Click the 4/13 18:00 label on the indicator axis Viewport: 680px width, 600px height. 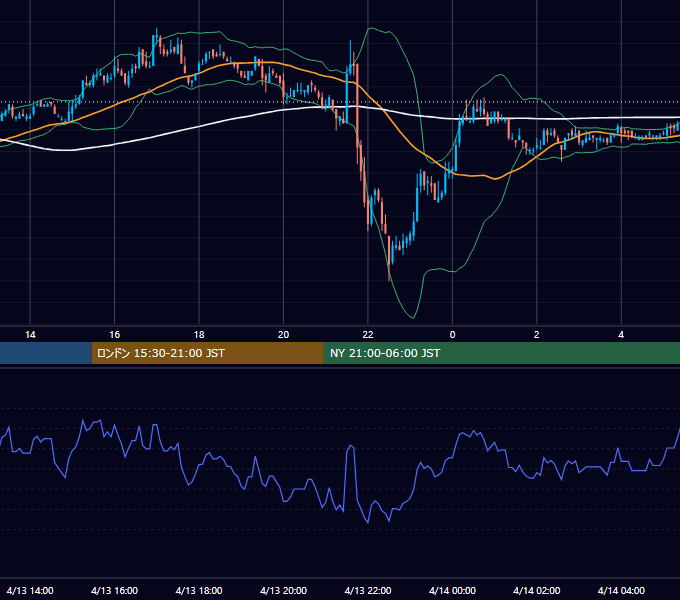(x=199, y=590)
